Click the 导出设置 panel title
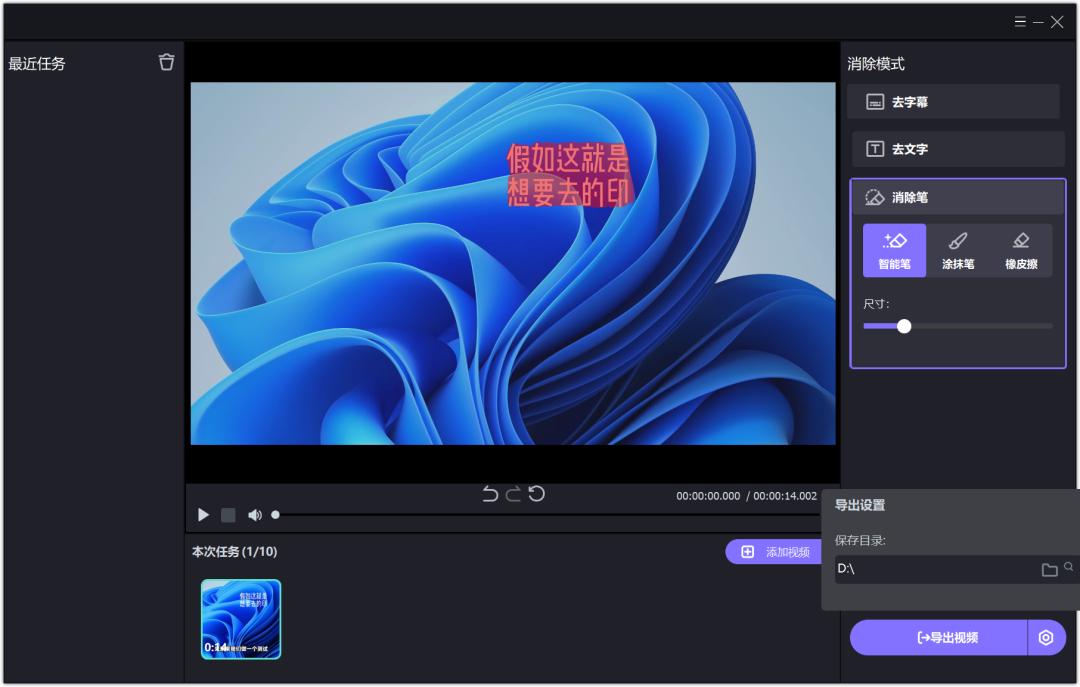Viewport: 1080px width, 687px height. (x=860, y=505)
